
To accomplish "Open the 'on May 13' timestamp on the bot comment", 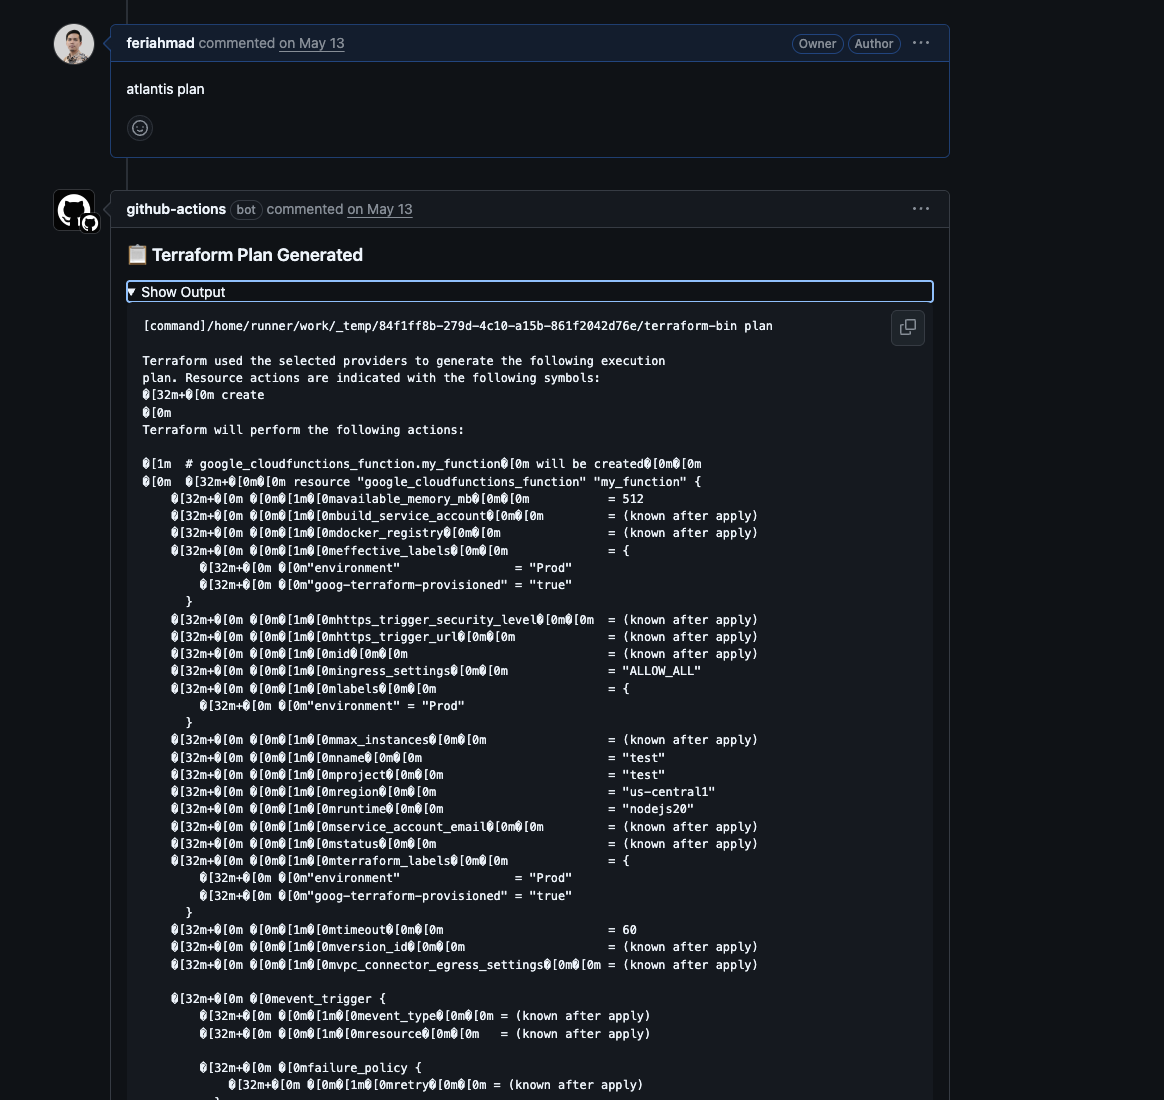I will 379,209.
